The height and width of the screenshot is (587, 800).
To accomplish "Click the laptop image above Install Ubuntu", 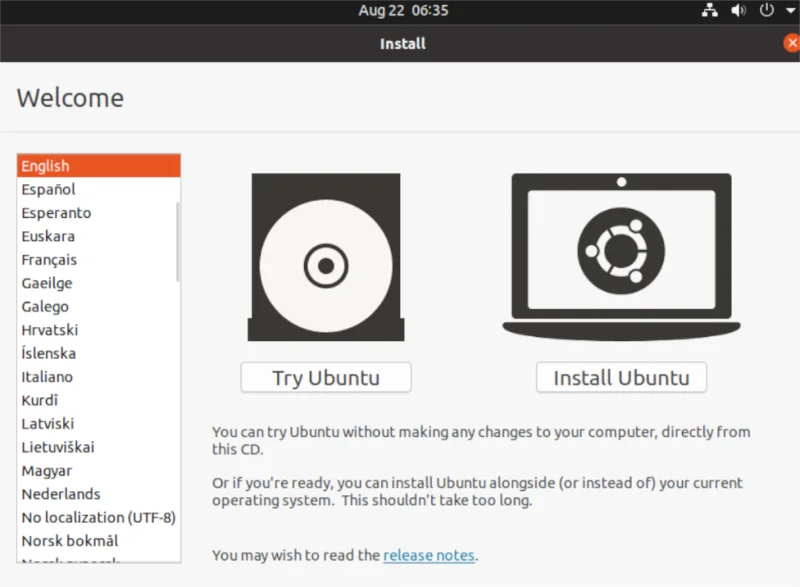I will pyautogui.click(x=621, y=257).
